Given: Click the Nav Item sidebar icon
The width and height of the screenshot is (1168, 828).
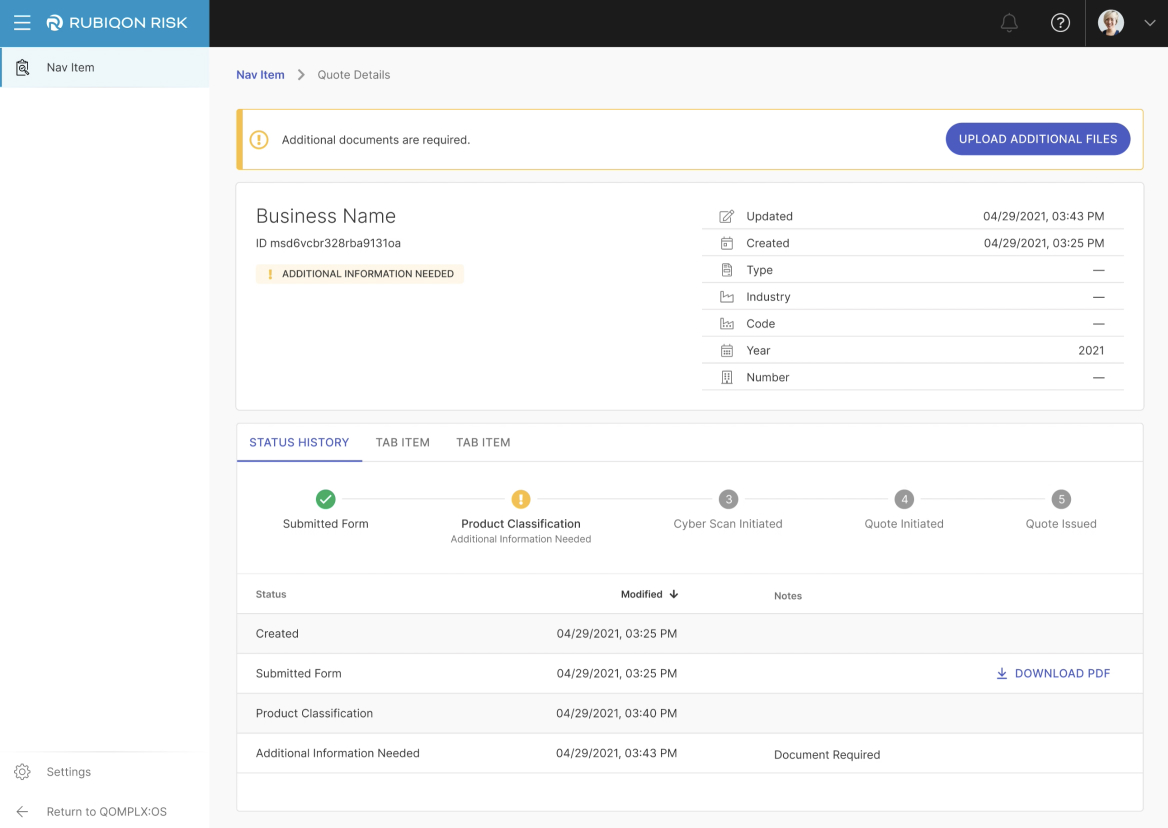Looking at the screenshot, I should [22, 67].
